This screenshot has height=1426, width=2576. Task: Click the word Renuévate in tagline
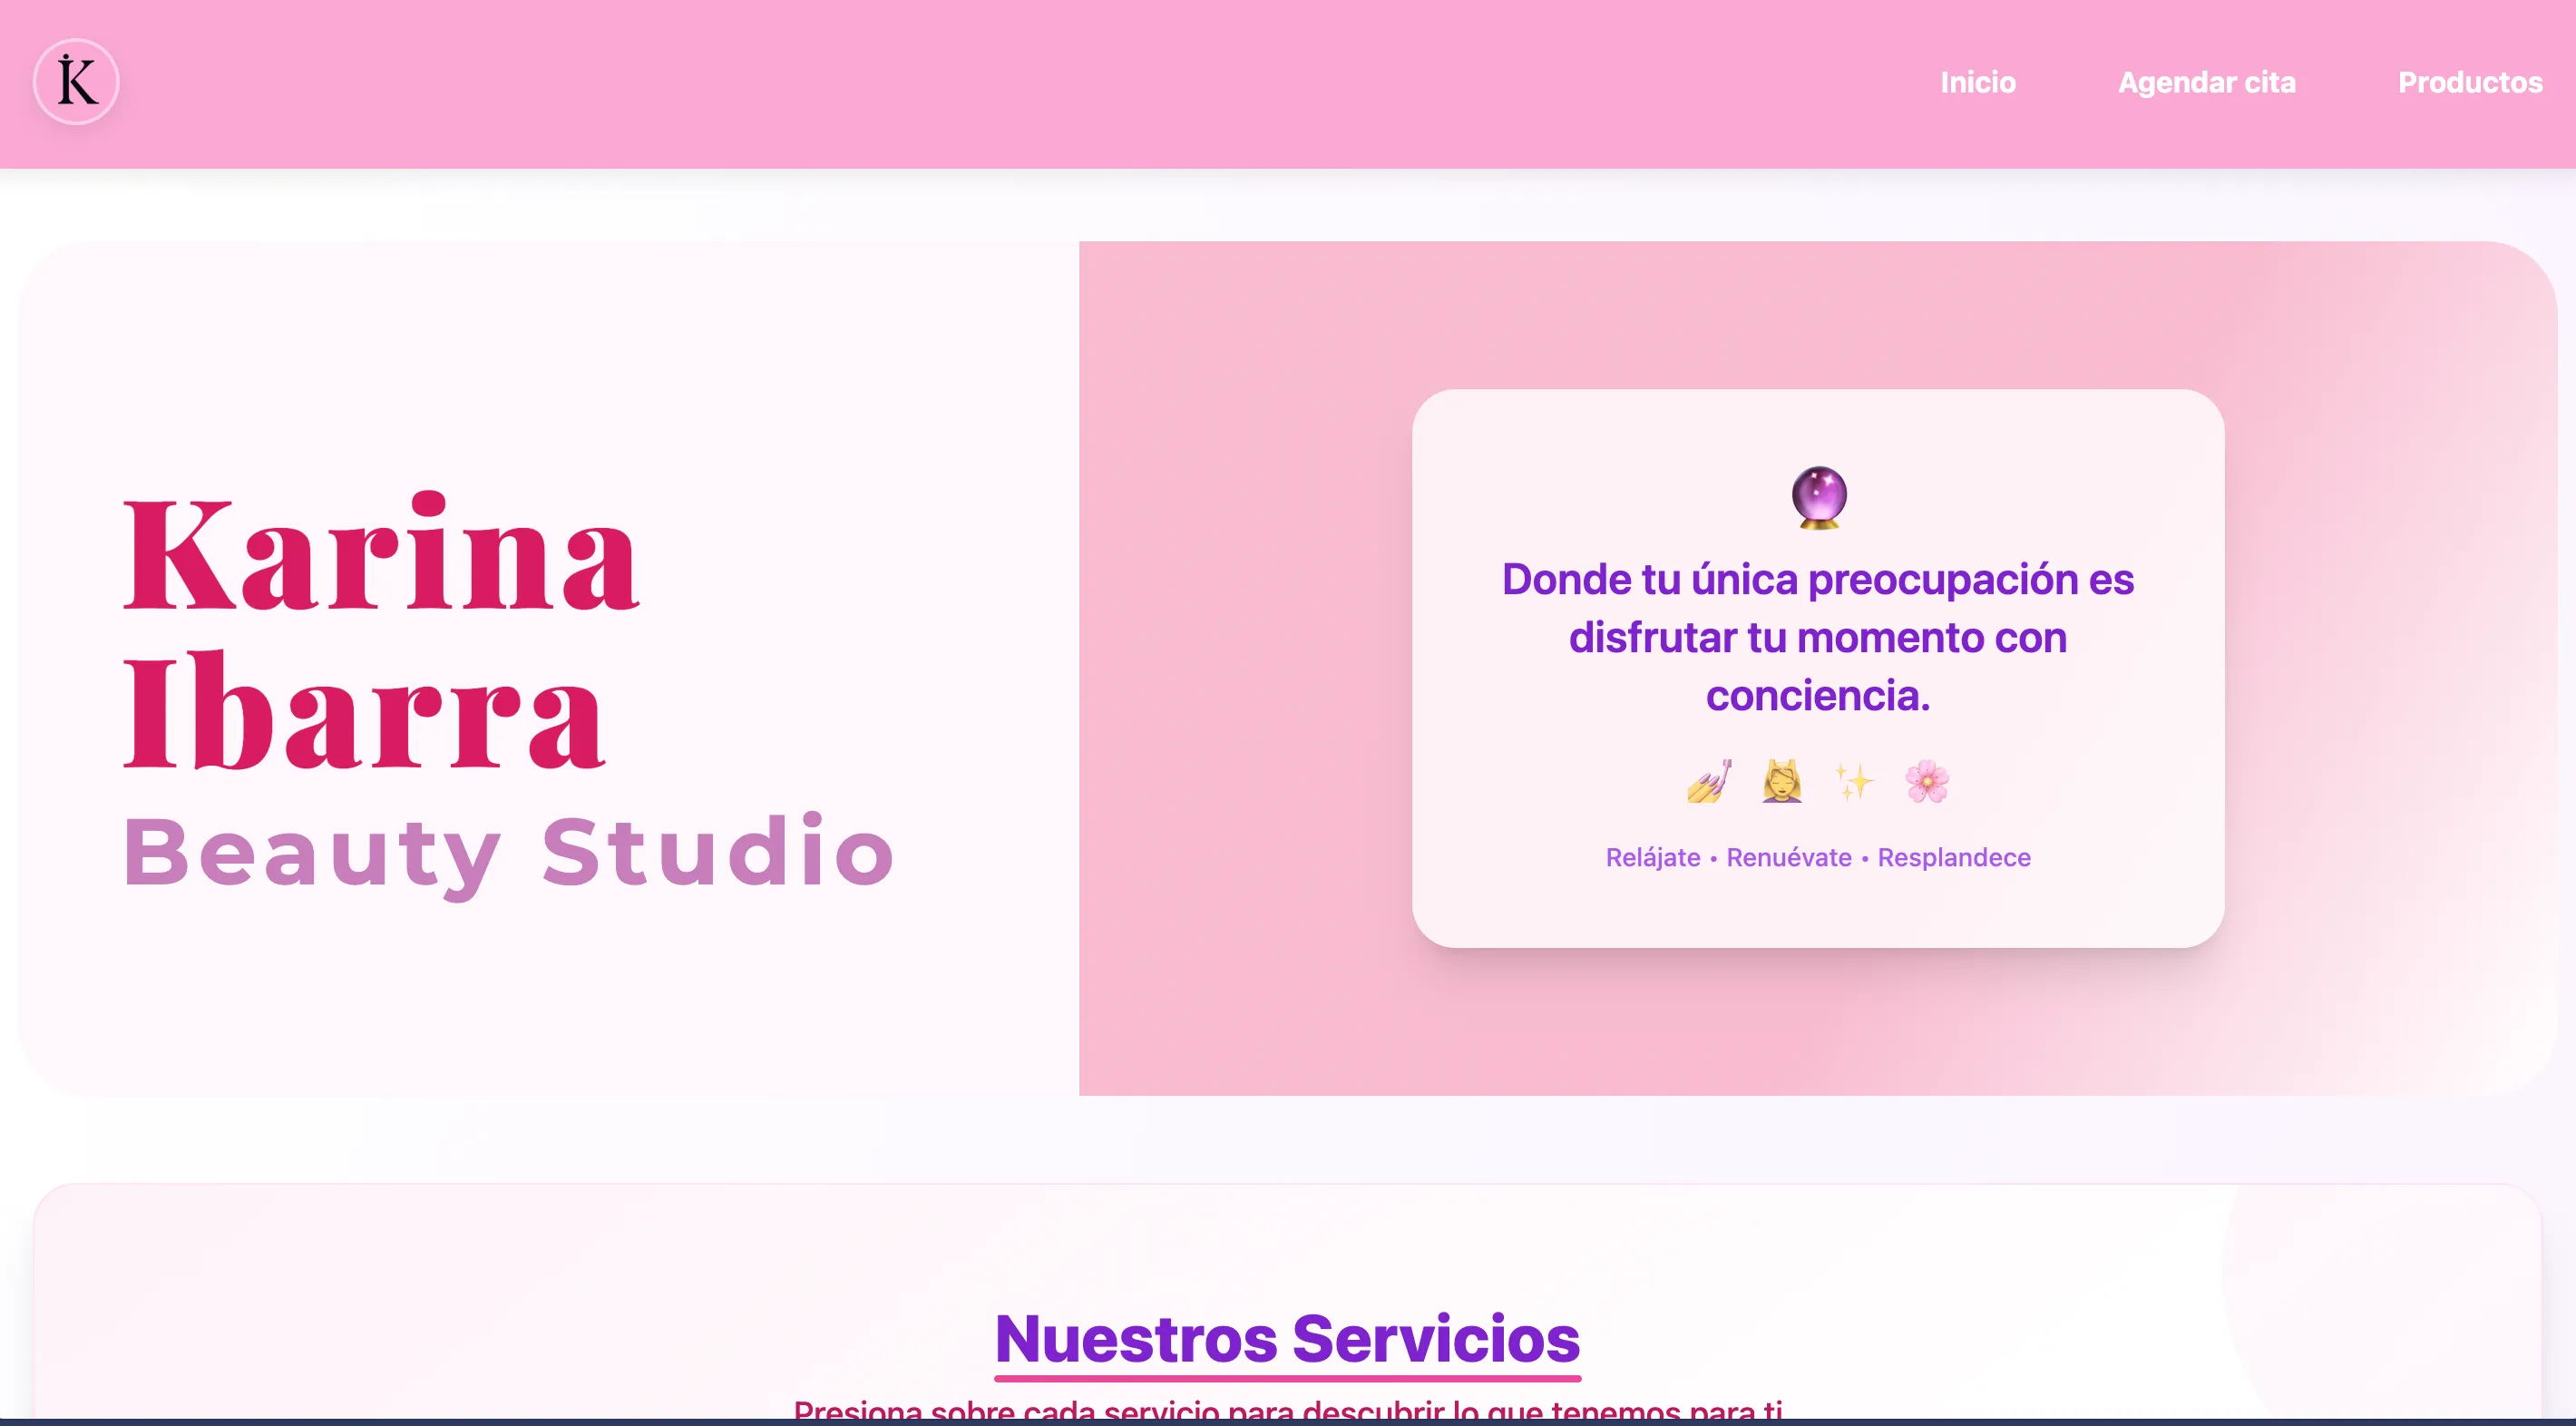[x=1788, y=858]
